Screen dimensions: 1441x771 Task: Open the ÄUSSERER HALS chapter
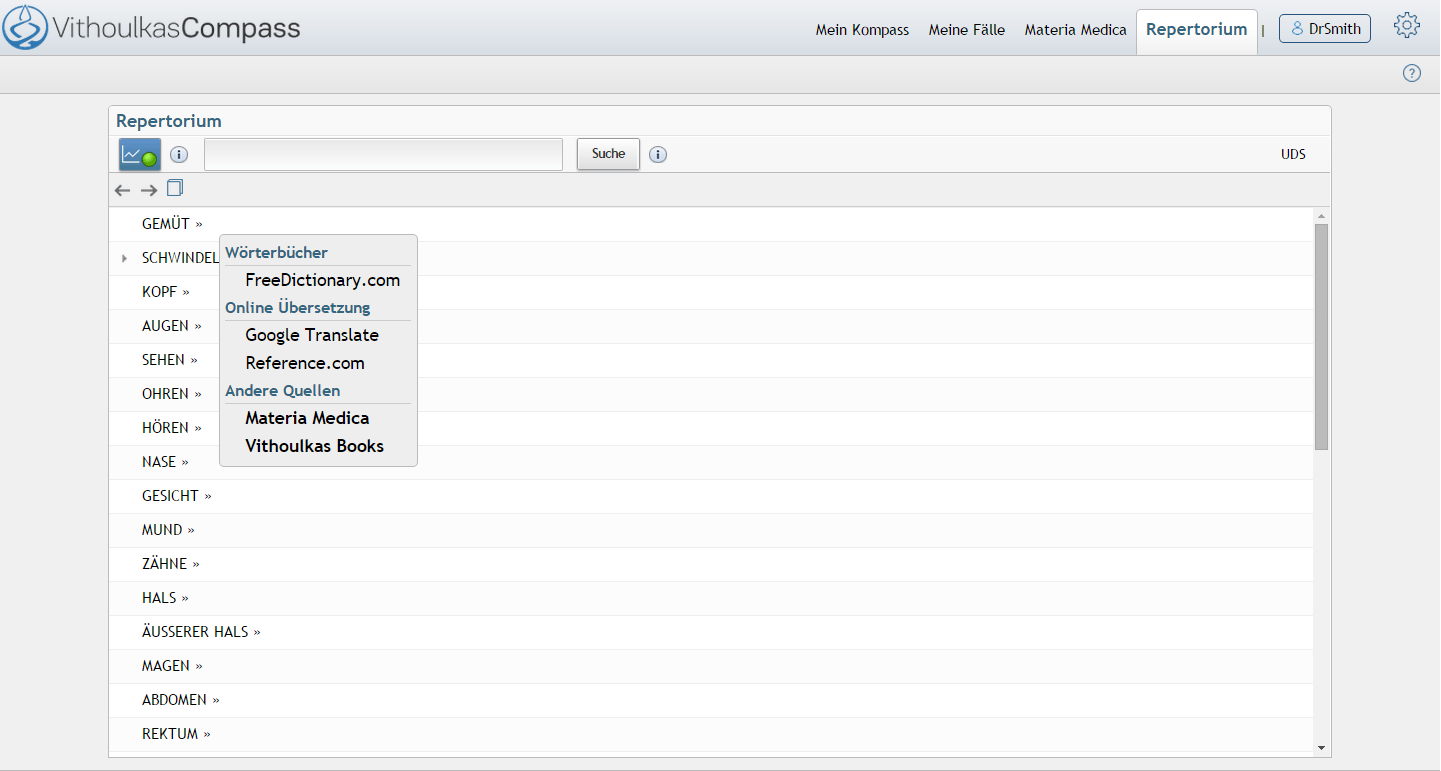pos(201,632)
